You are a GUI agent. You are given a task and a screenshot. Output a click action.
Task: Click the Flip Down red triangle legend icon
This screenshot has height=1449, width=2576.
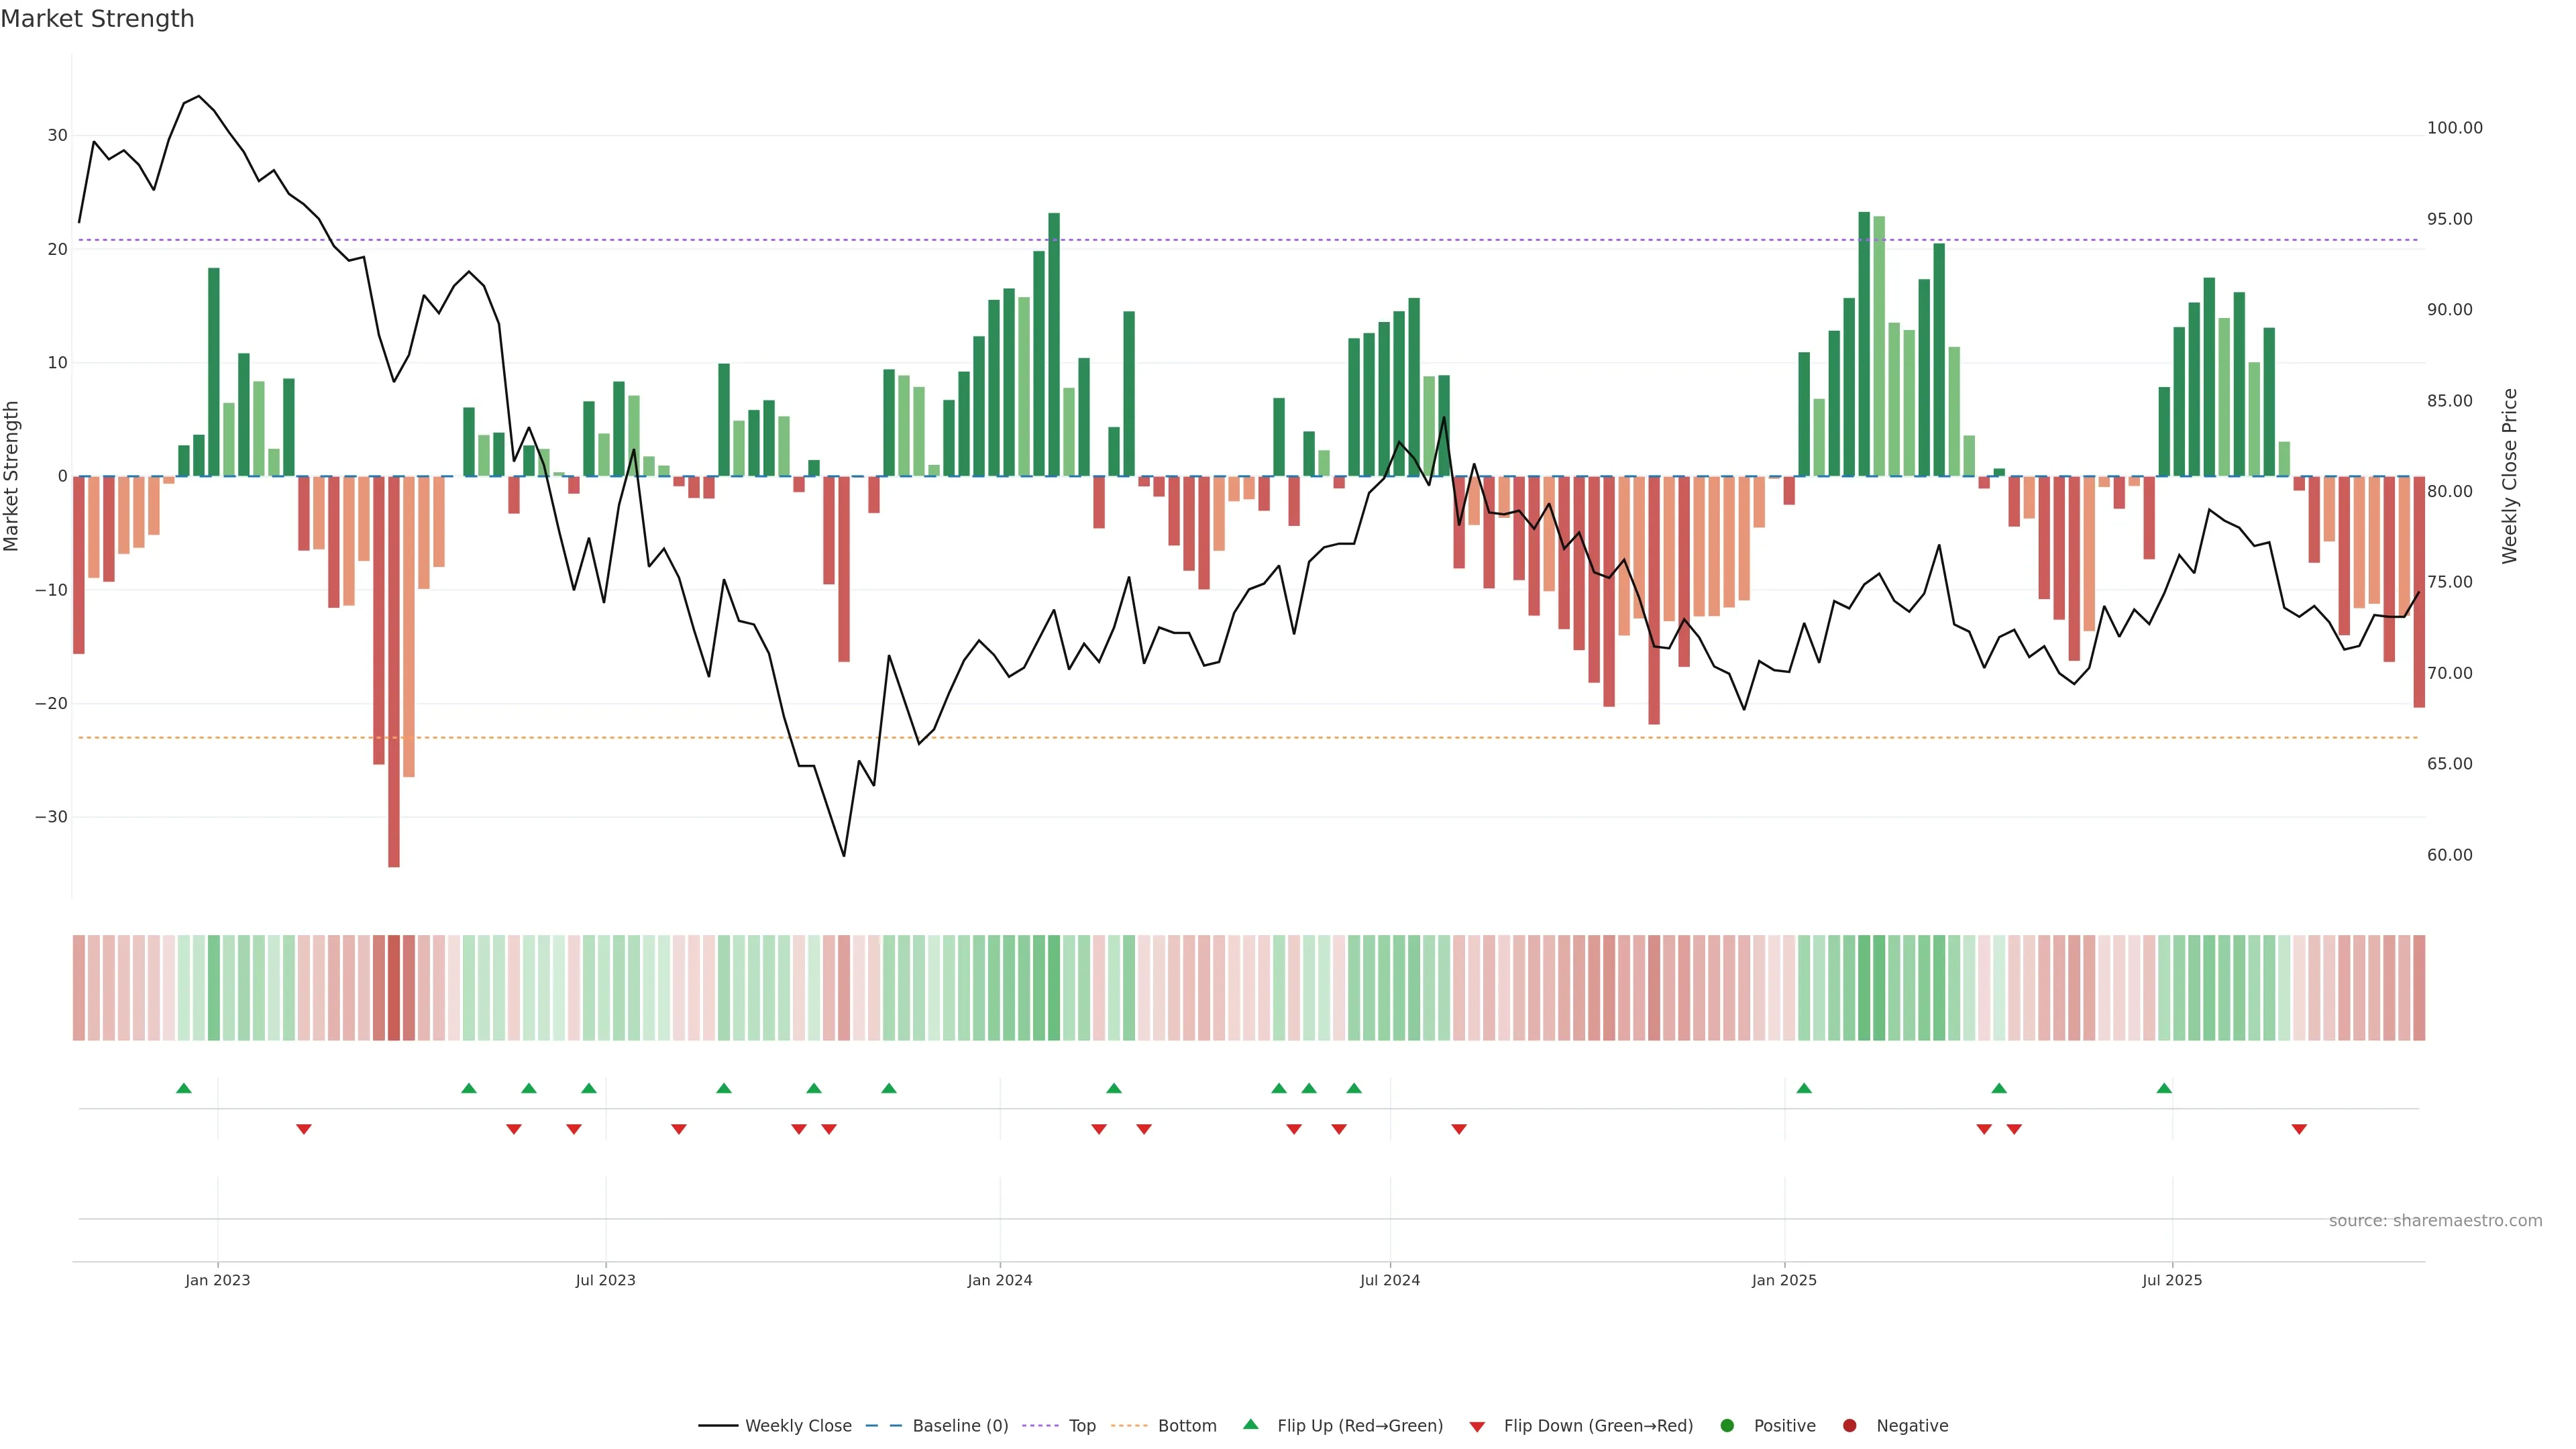(1477, 1427)
